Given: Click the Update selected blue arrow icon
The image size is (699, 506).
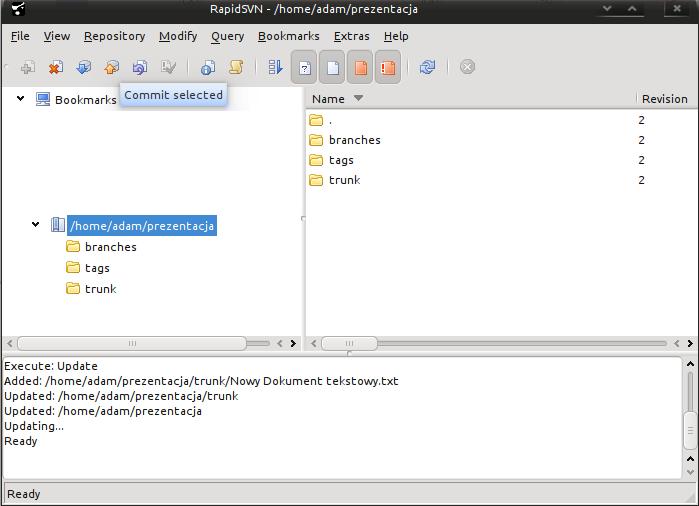Looking at the screenshot, I should [83, 68].
